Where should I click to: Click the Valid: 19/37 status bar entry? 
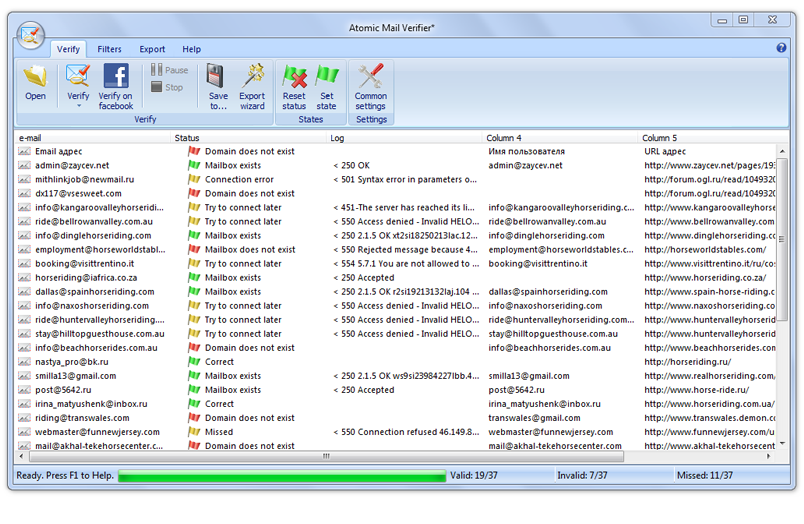tap(474, 475)
